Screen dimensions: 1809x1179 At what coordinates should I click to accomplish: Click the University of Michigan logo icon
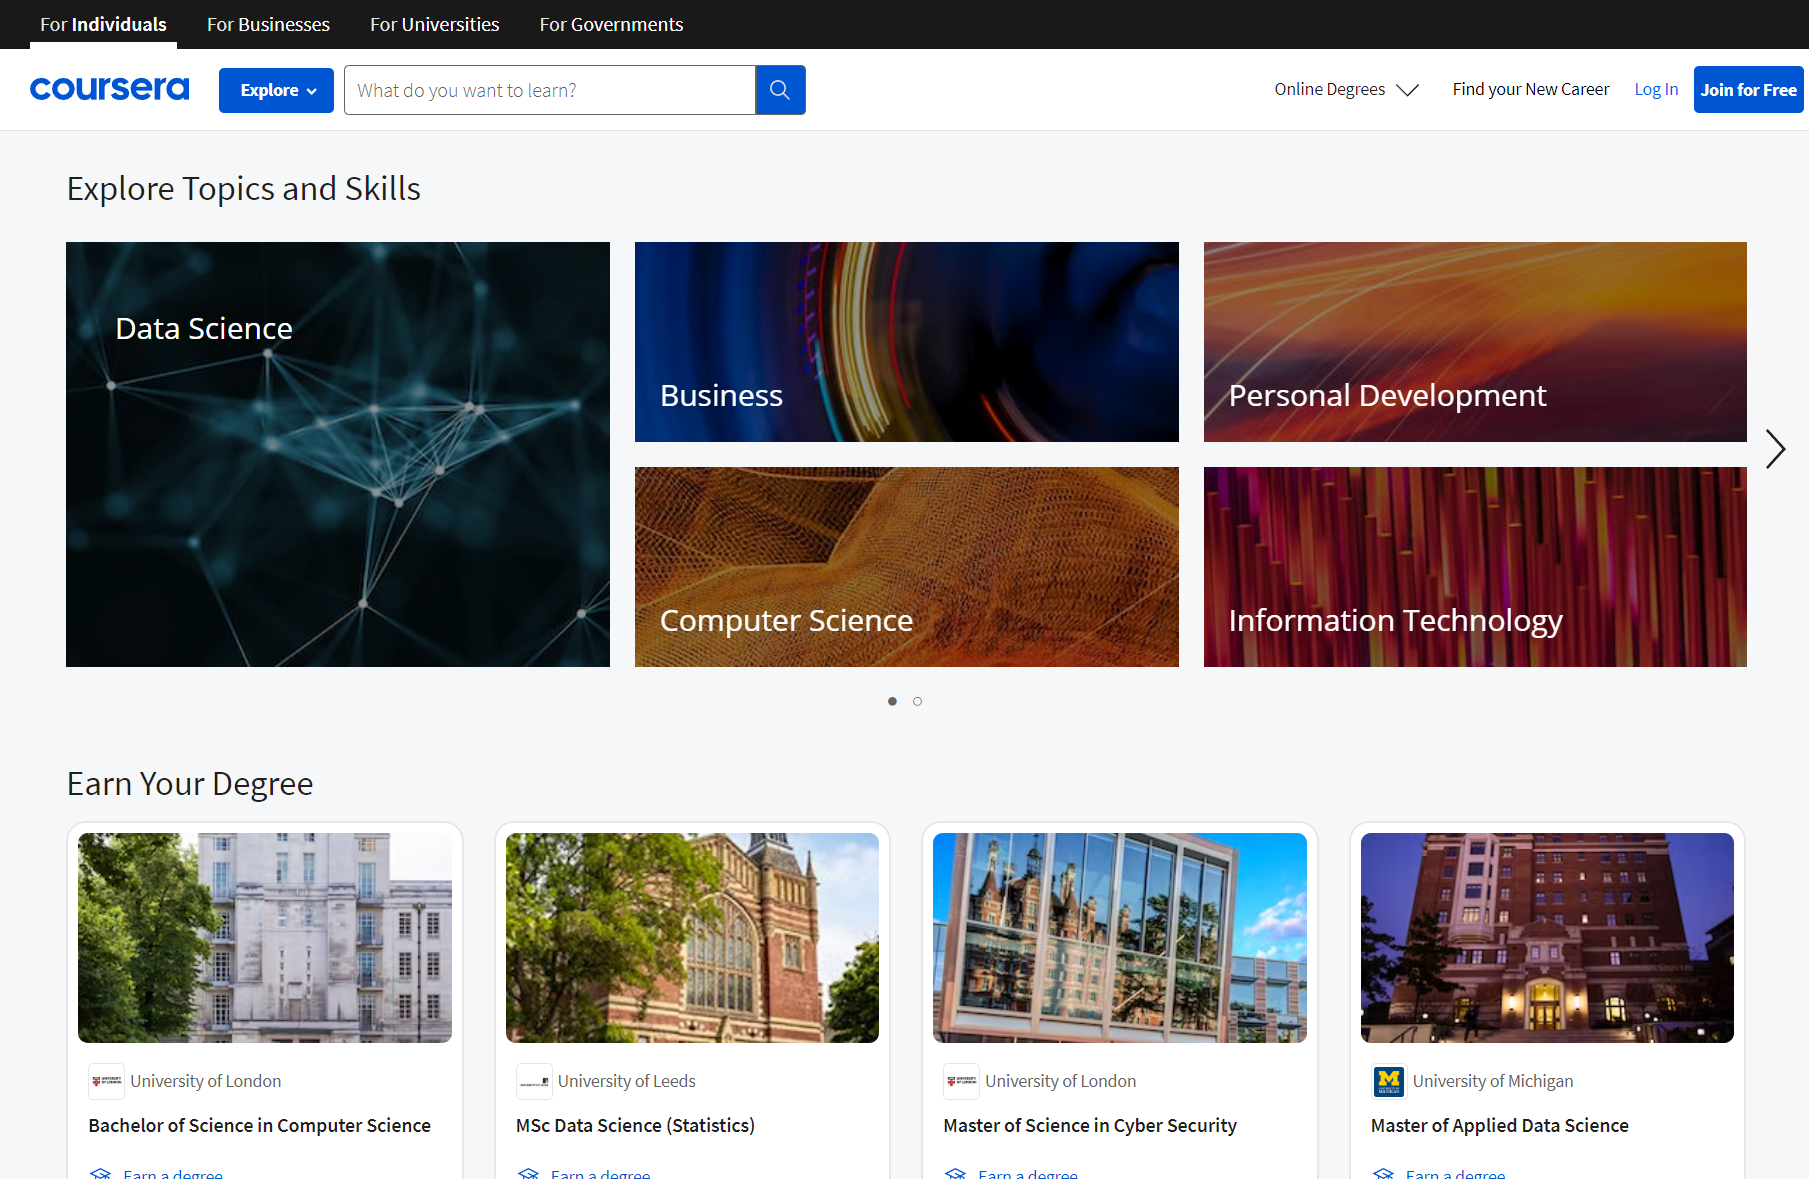[1388, 1081]
